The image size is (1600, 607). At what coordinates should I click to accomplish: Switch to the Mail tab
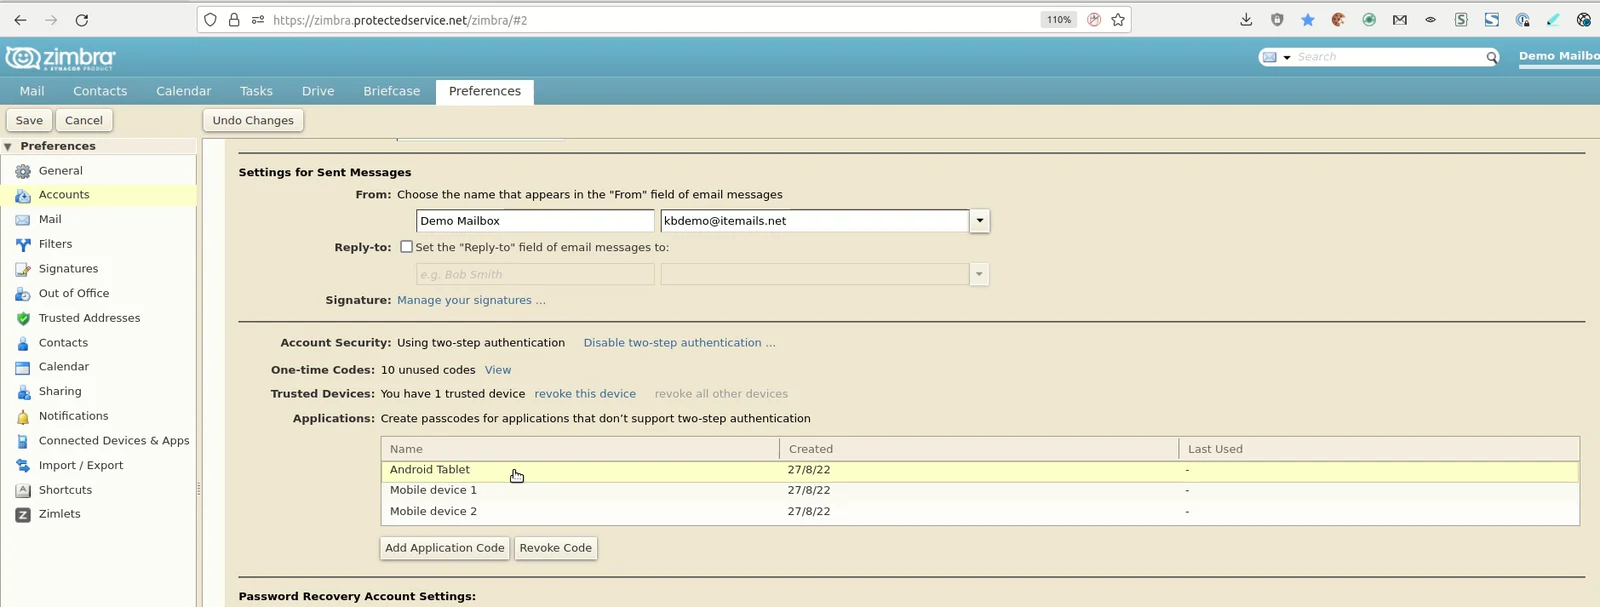(x=32, y=91)
